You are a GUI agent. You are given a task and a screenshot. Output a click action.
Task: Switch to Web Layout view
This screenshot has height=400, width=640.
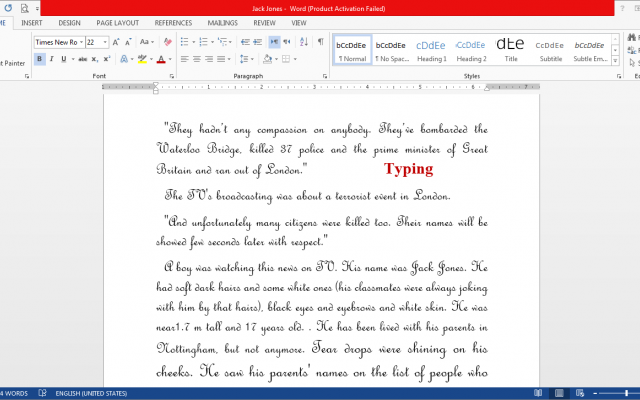[580, 393]
